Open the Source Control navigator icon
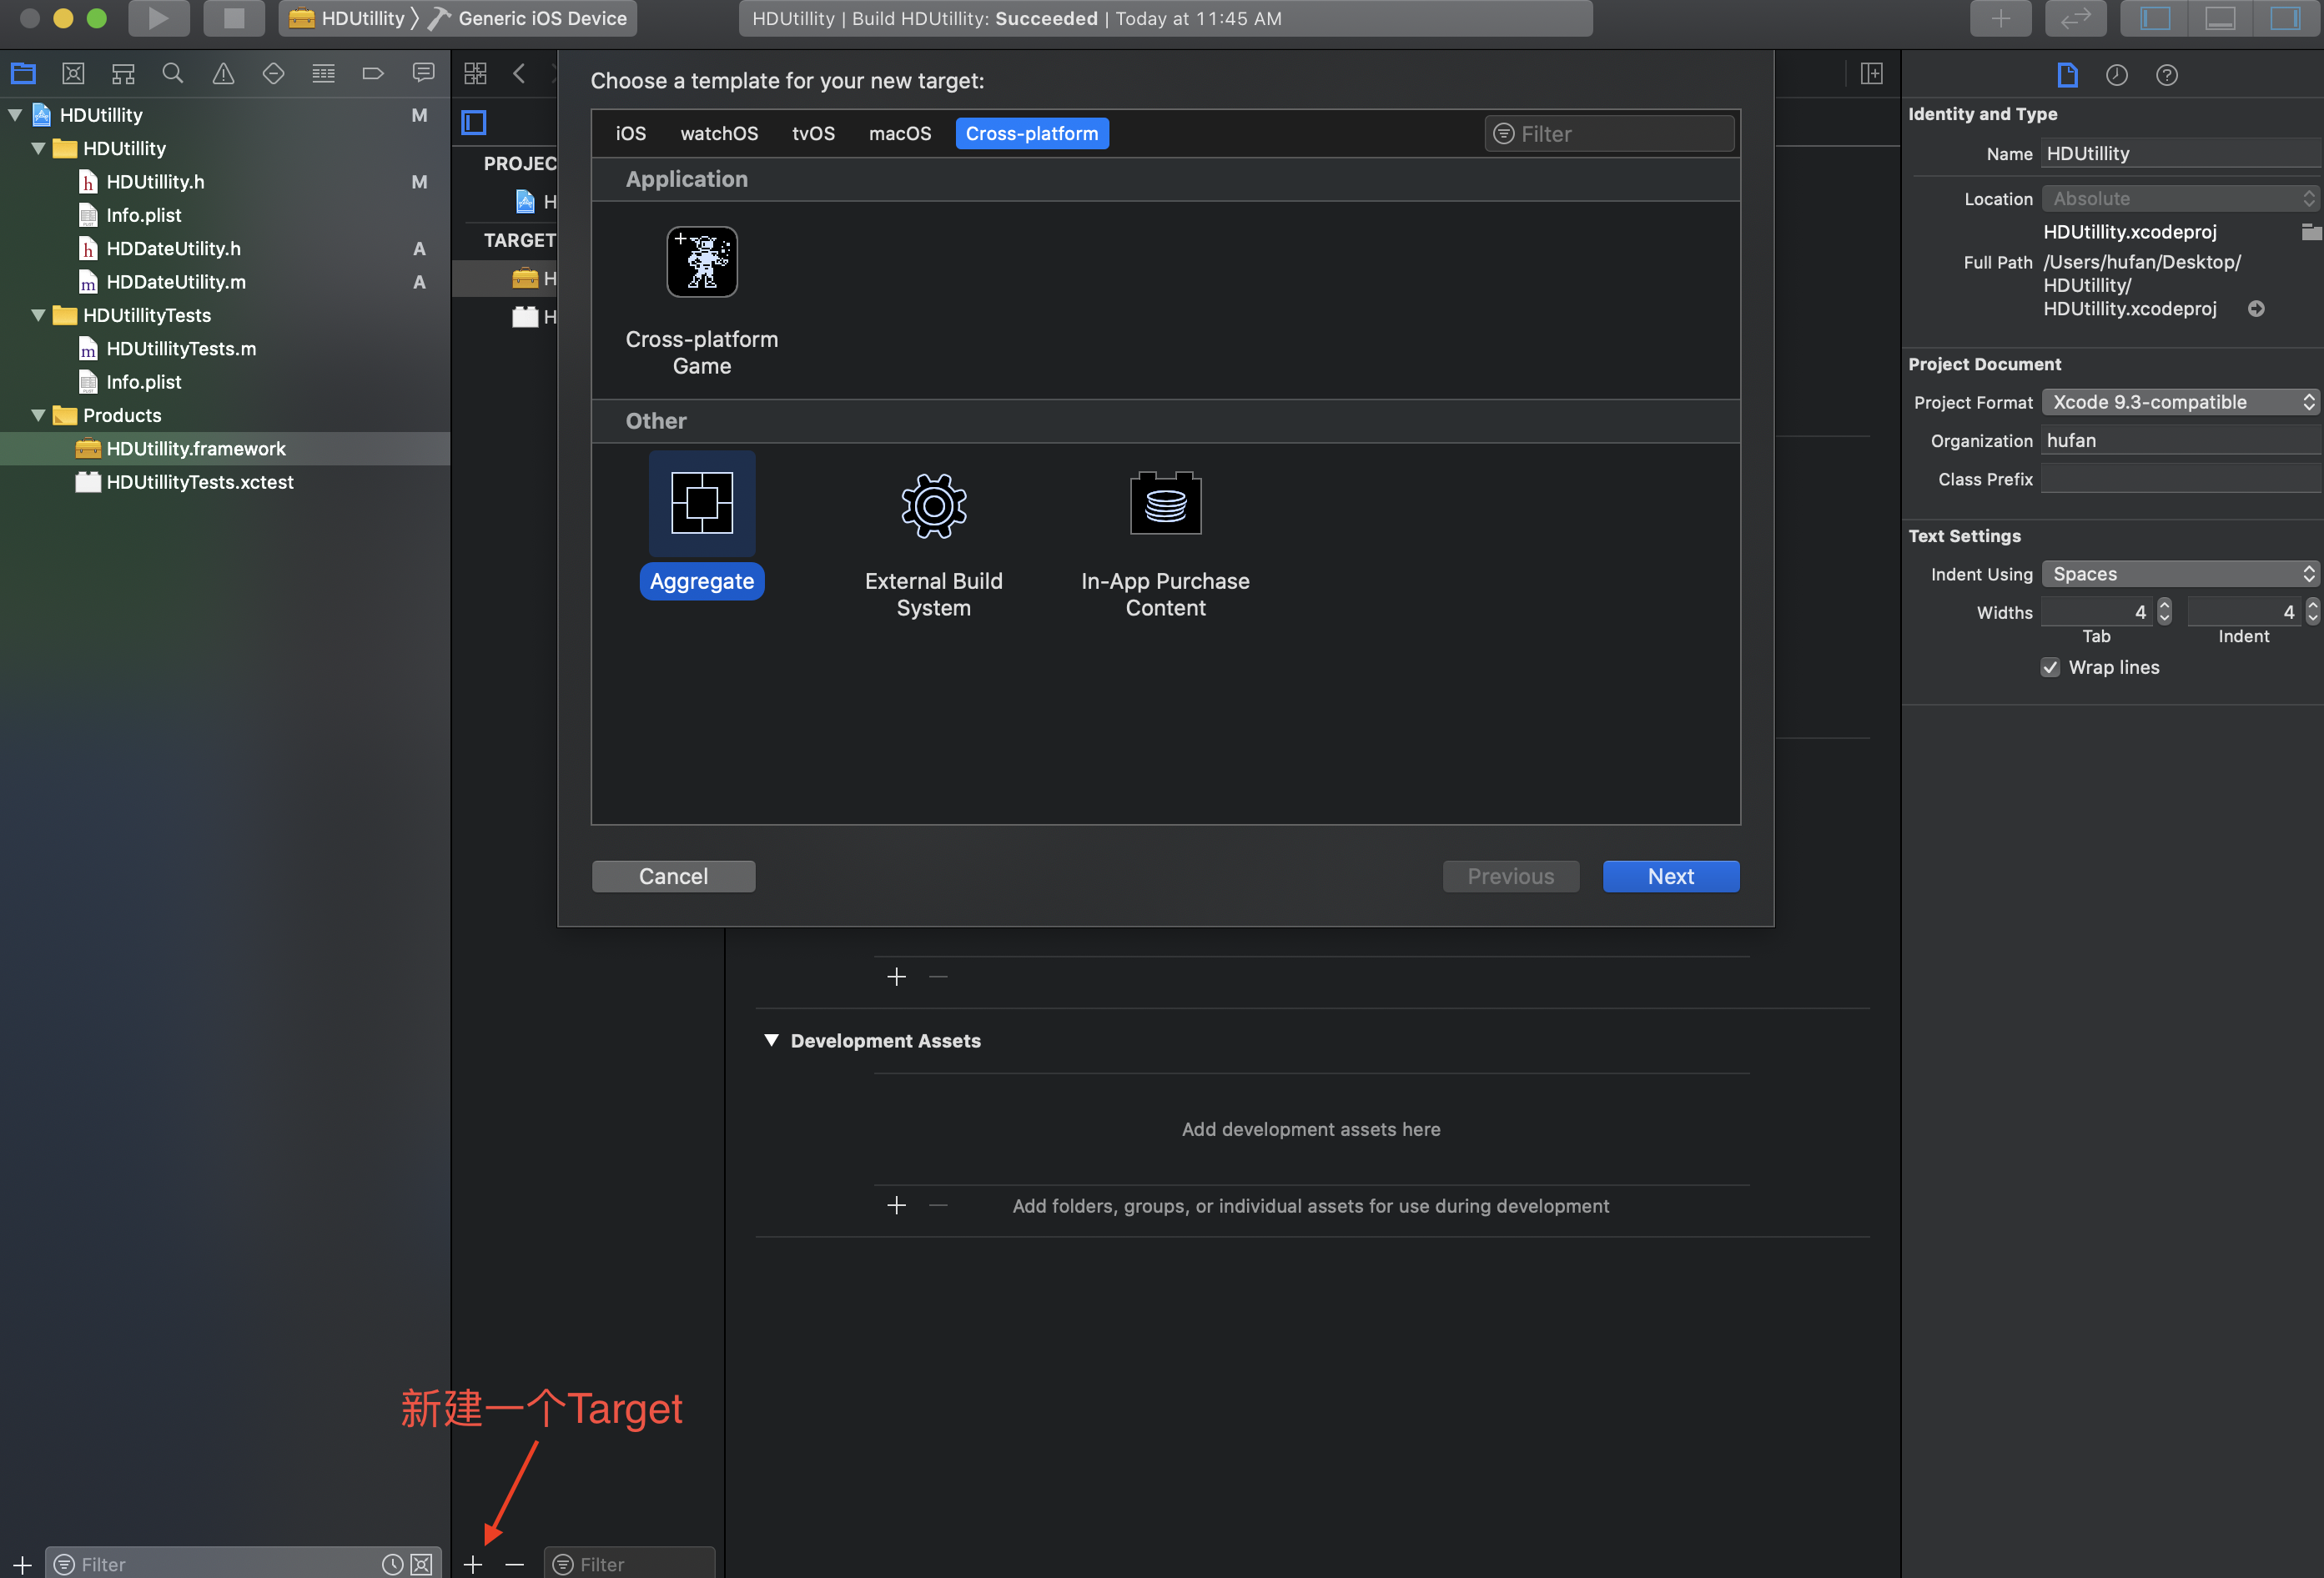 [x=73, y=73]
